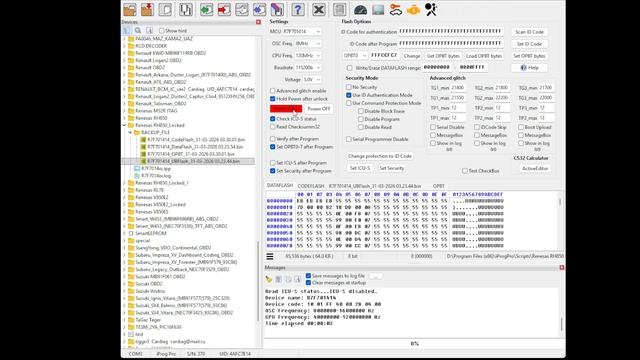Enable Read Checksumm32 checkbox

click(273, 127)
